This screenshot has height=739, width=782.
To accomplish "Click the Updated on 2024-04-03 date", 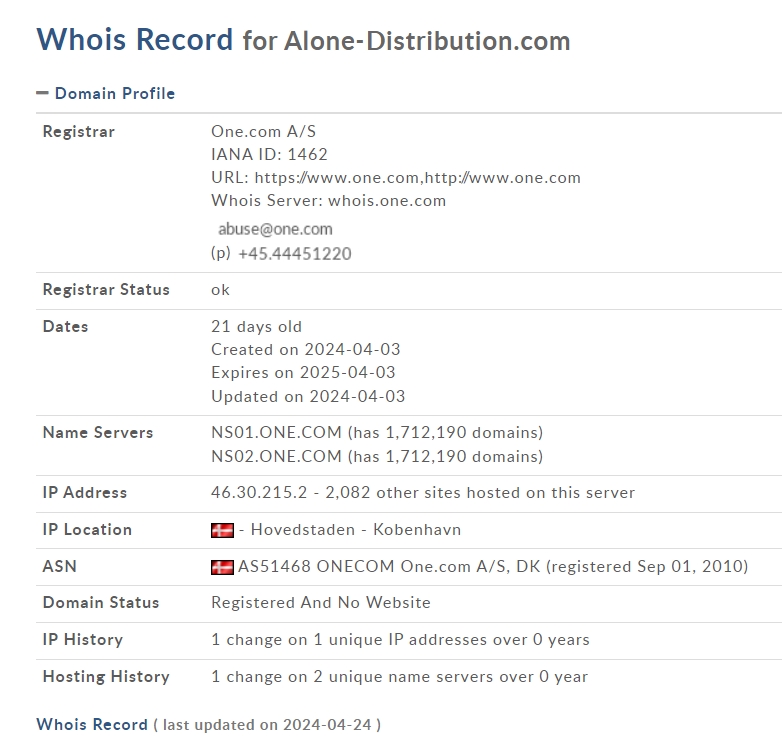I will (308, 396).
